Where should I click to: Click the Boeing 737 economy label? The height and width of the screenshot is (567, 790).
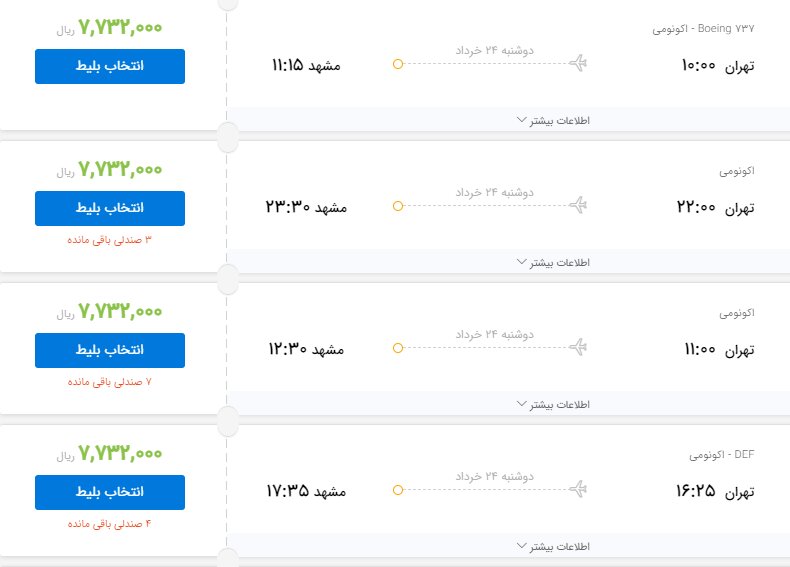(x=702, y=29)
